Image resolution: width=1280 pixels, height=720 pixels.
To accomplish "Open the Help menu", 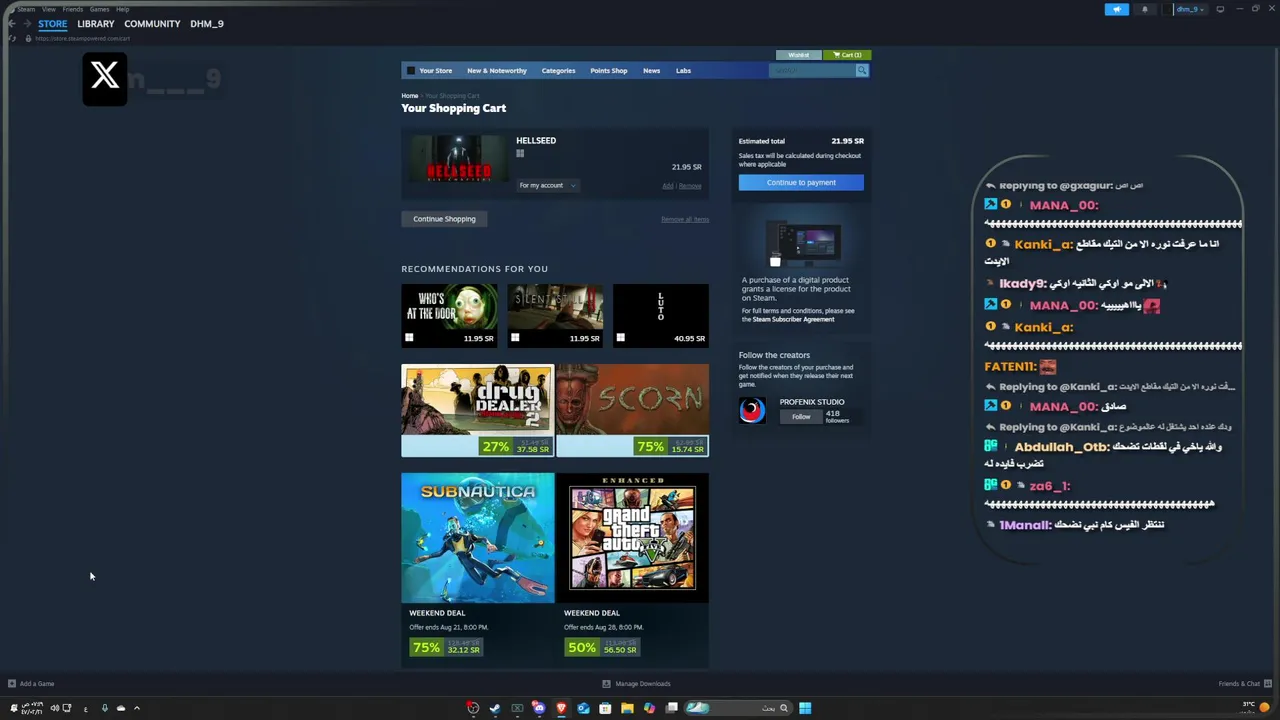I will point(122,9).
